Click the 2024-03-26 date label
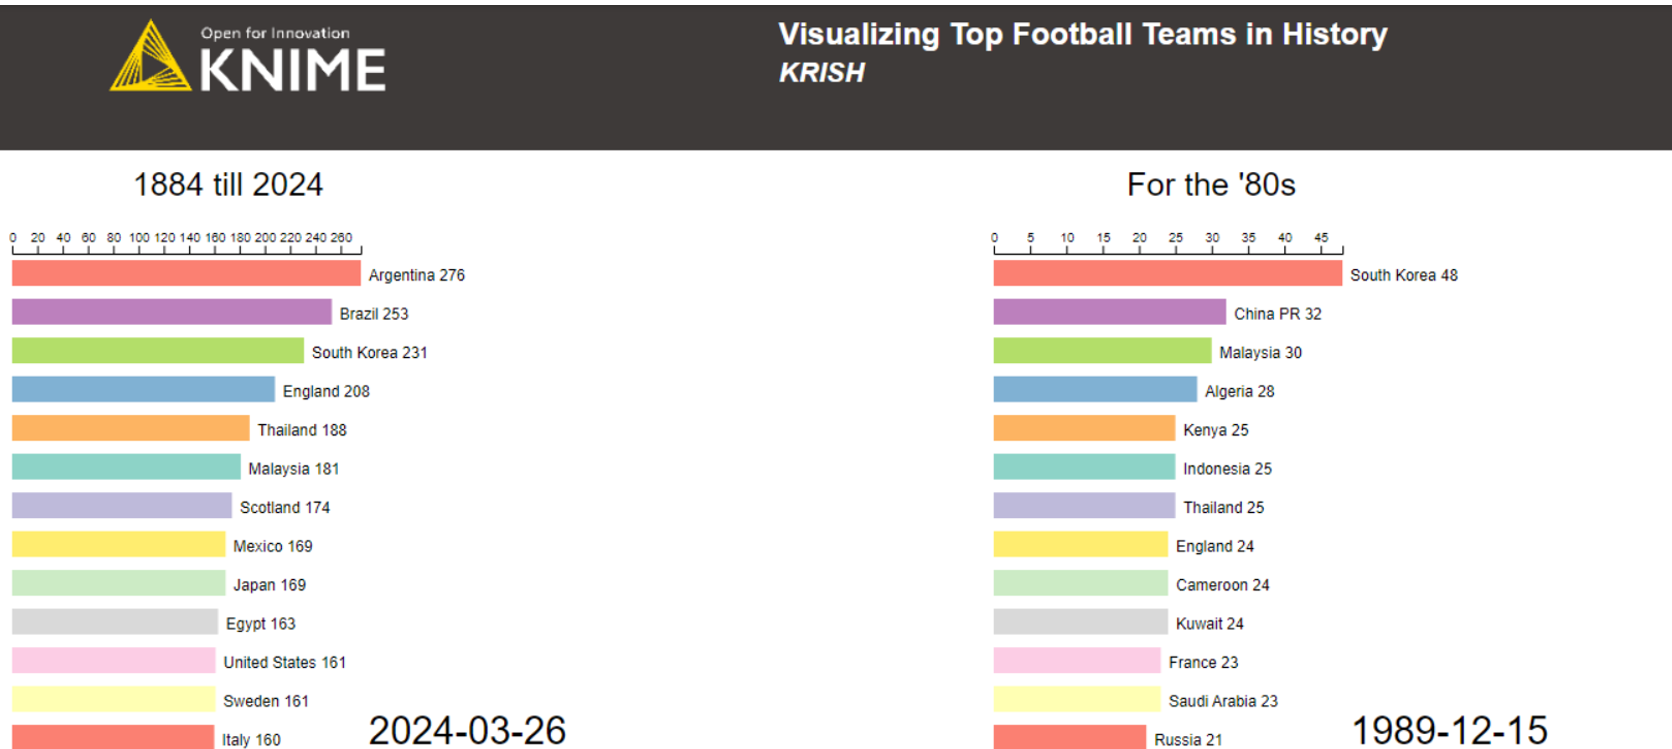 [x=467, y=730]
